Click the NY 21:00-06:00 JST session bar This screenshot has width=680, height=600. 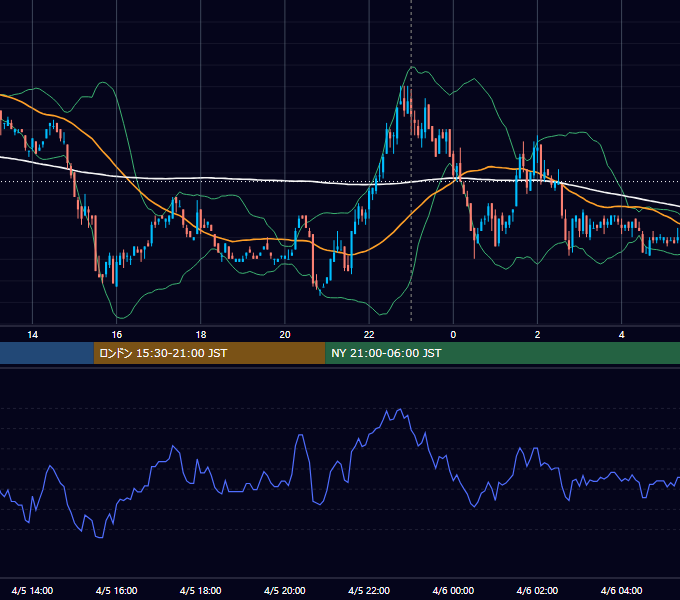(x=503, y=353)
